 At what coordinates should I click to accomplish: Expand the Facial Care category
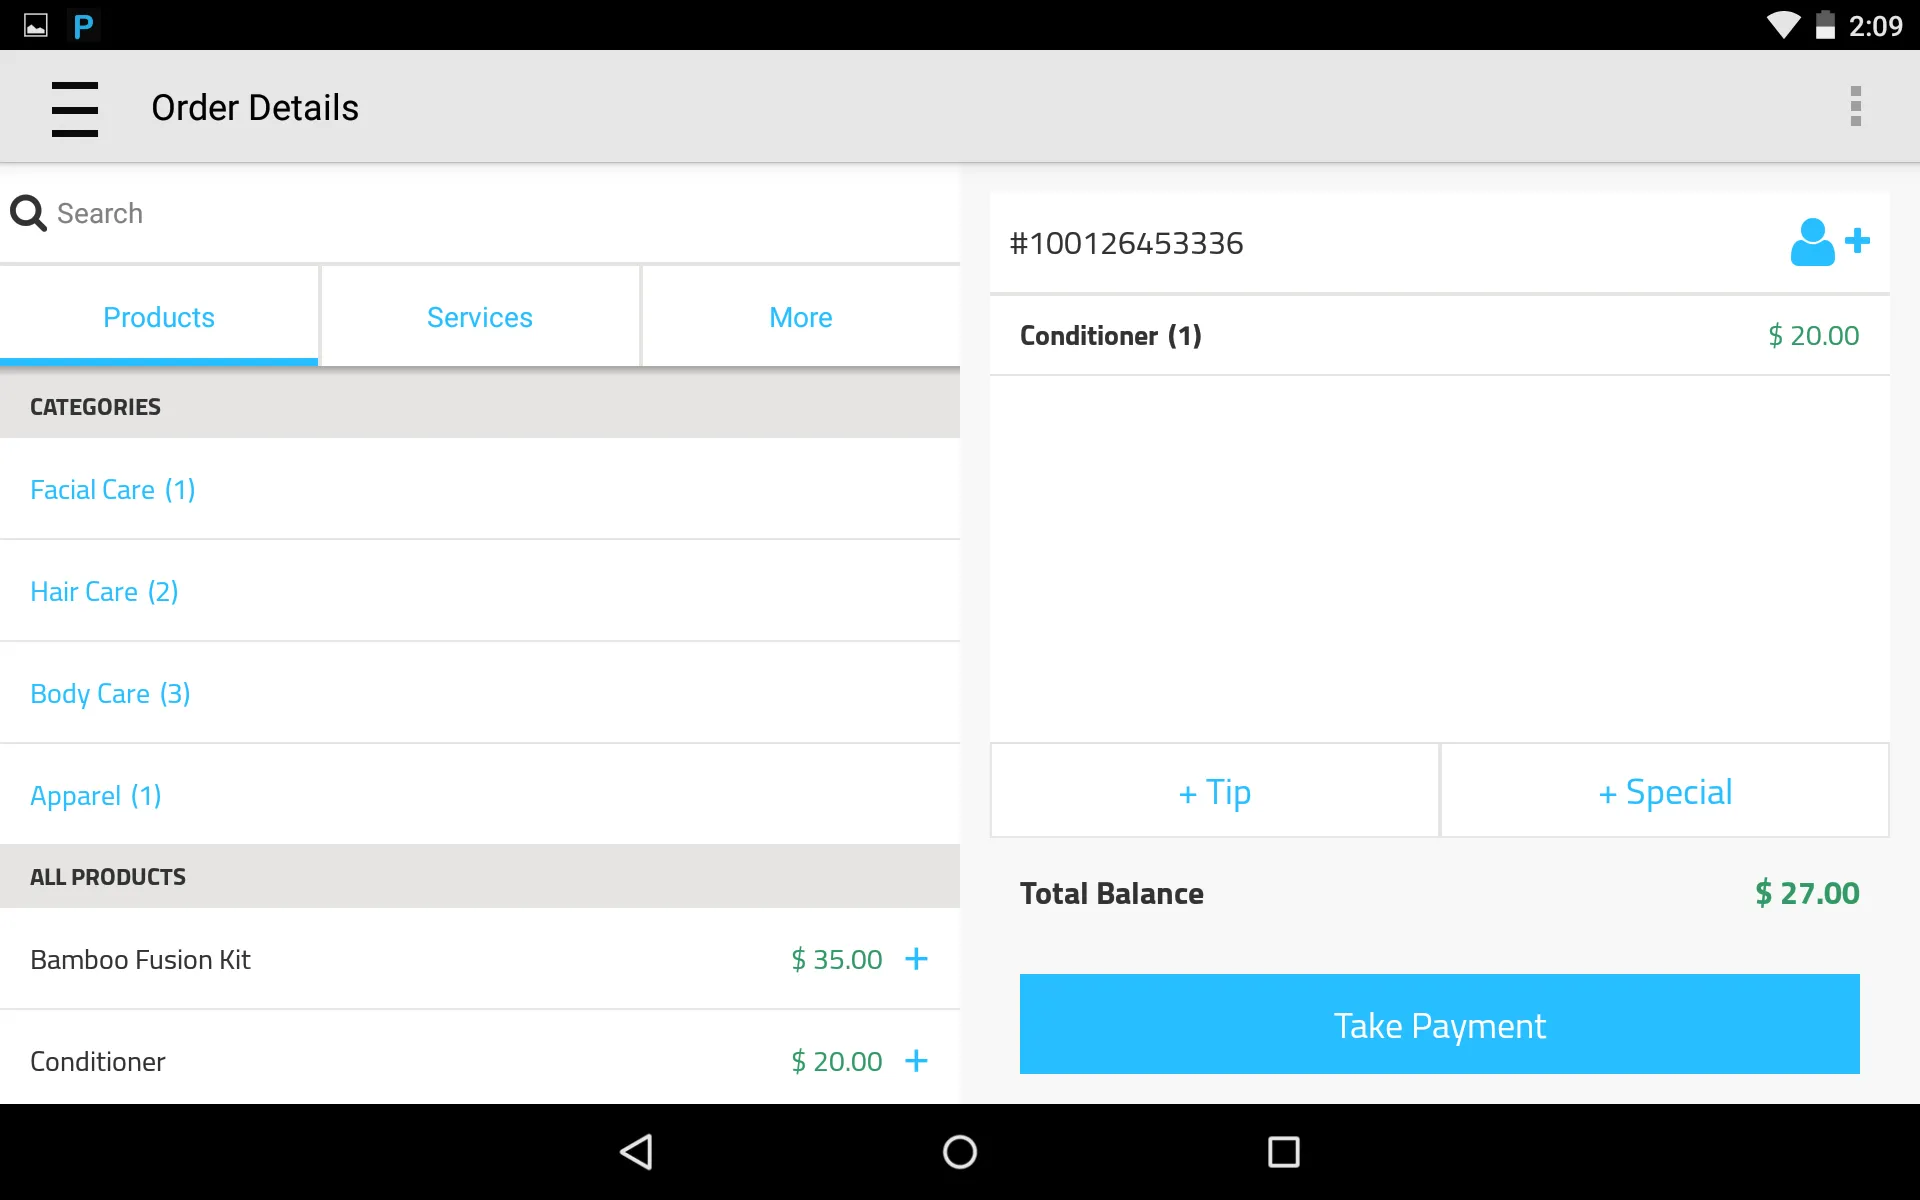112,489
